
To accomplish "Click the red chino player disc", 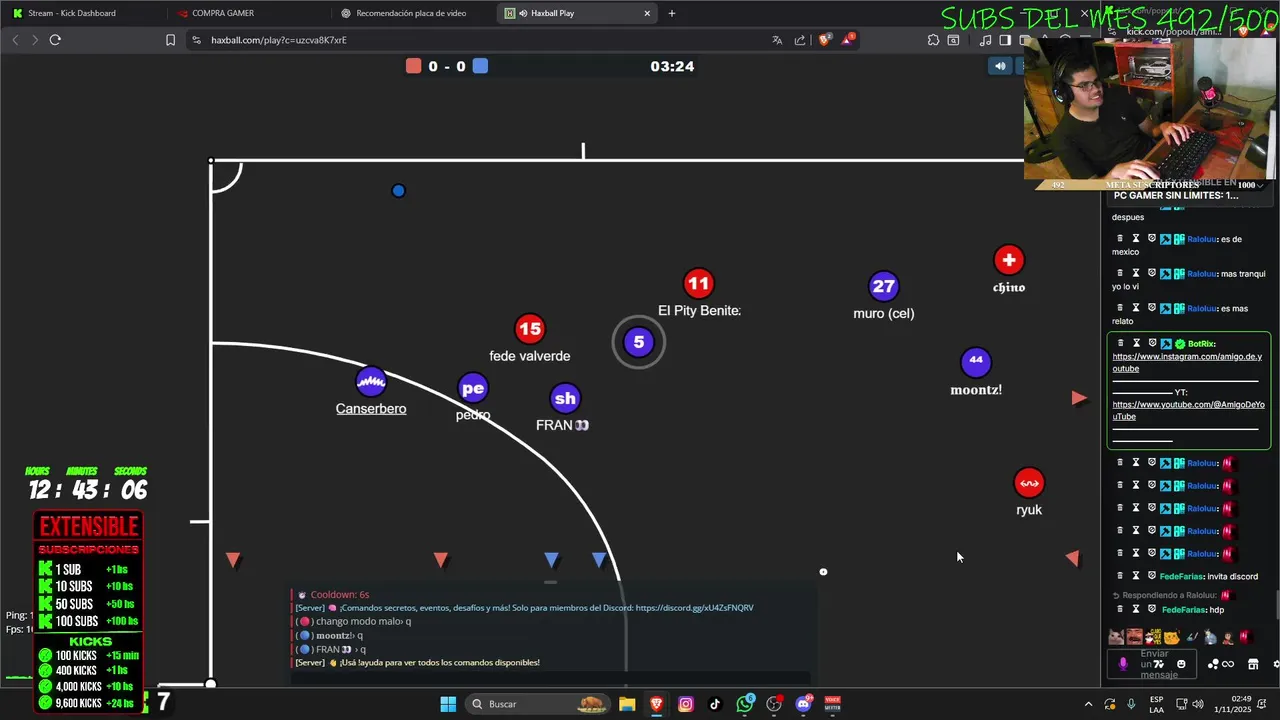I will point(1009,260).
